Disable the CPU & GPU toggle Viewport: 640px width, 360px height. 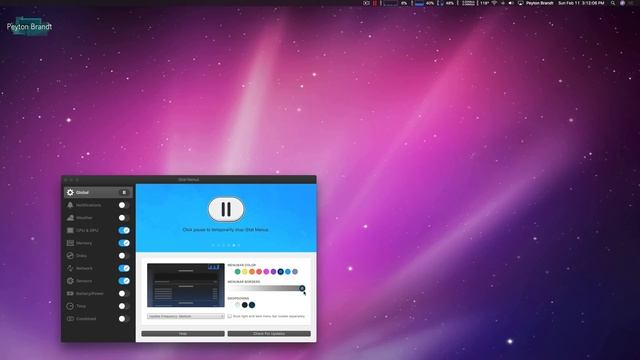pos(124,230)
